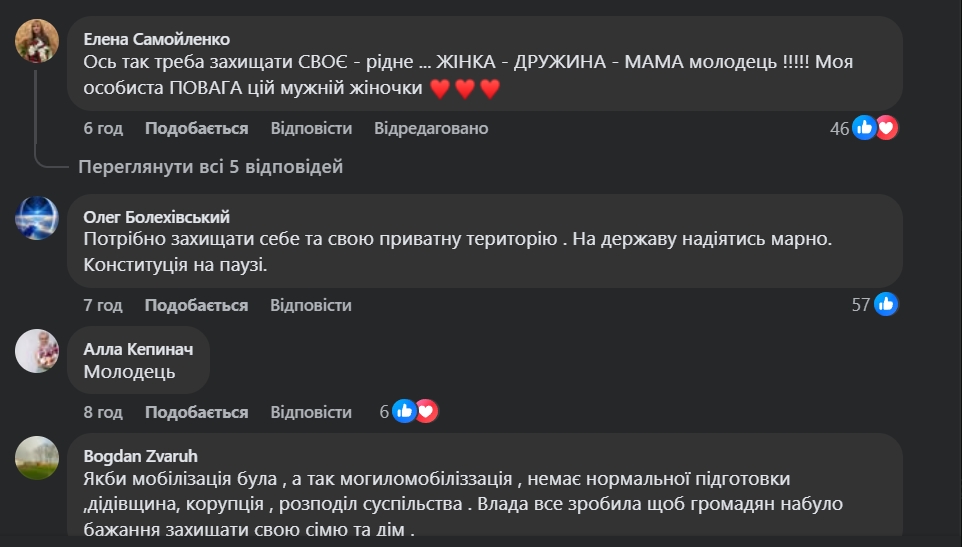Click the heart reaction icon on Елена's comment
The height and width of the screenshot is (547, 962).
click(x=887, y=128)
